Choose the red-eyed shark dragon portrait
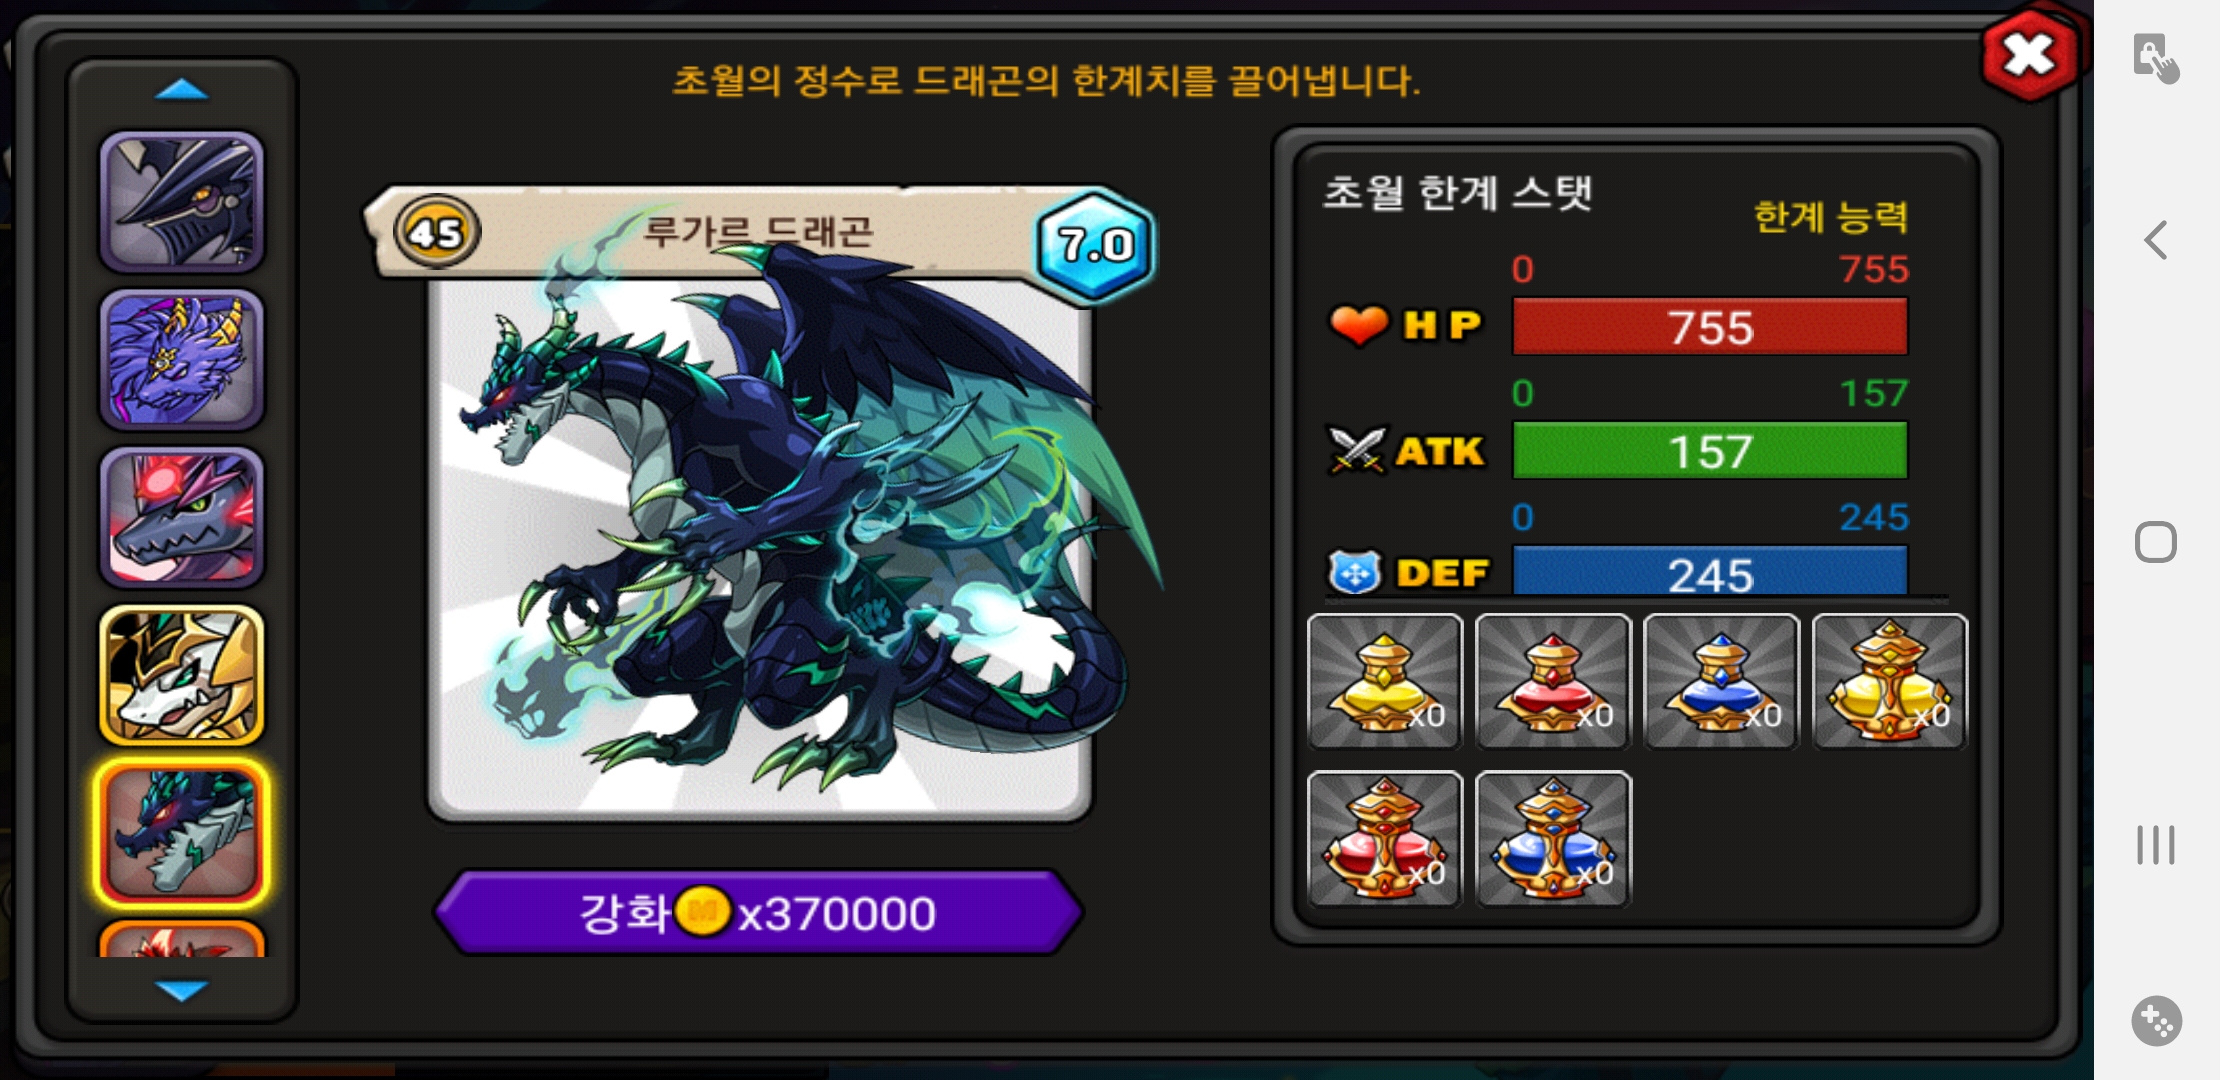Viewport: 2220px width, 1080px height. (182, 517)
